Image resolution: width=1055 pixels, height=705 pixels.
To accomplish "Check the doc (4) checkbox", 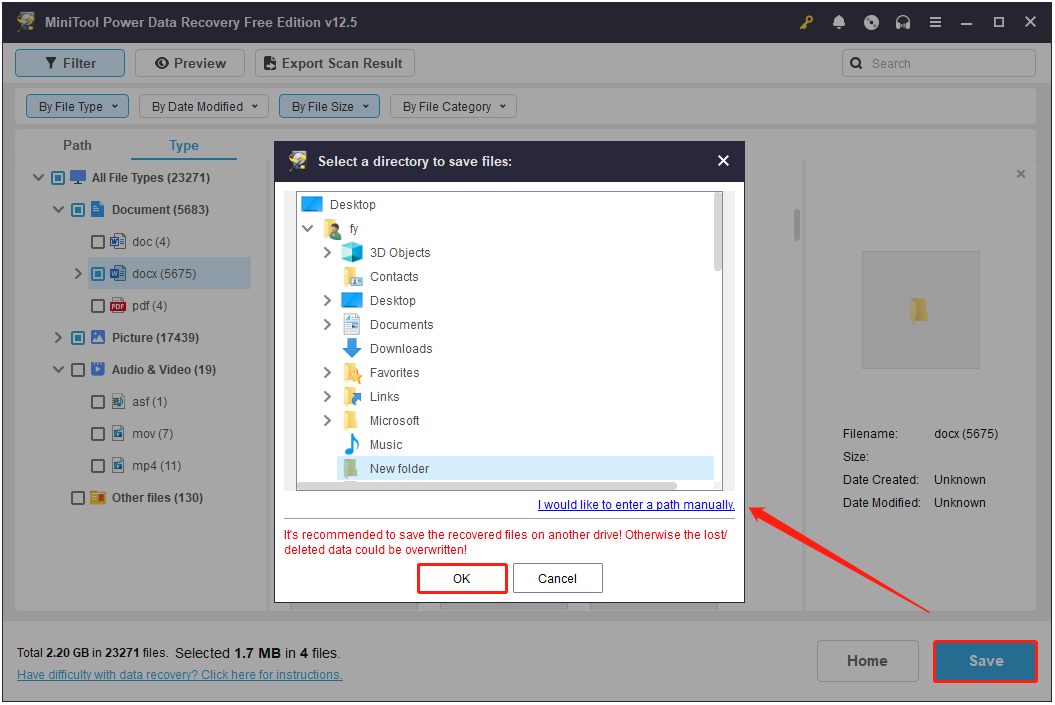I will pos(98,241).
